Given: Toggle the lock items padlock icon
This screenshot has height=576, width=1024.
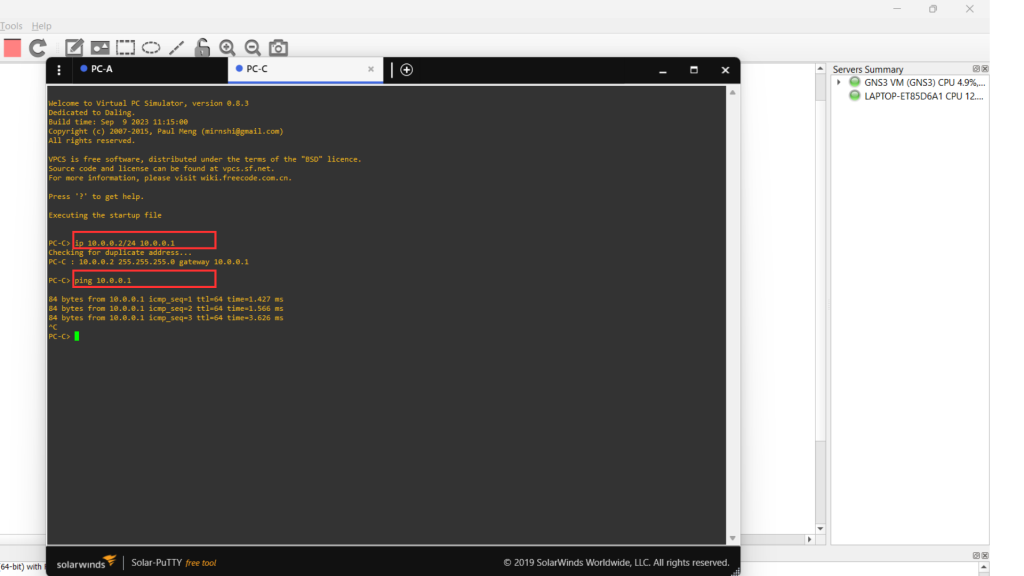Looking at the screenshot, I should pyautogui.click(x=202, y=47).
